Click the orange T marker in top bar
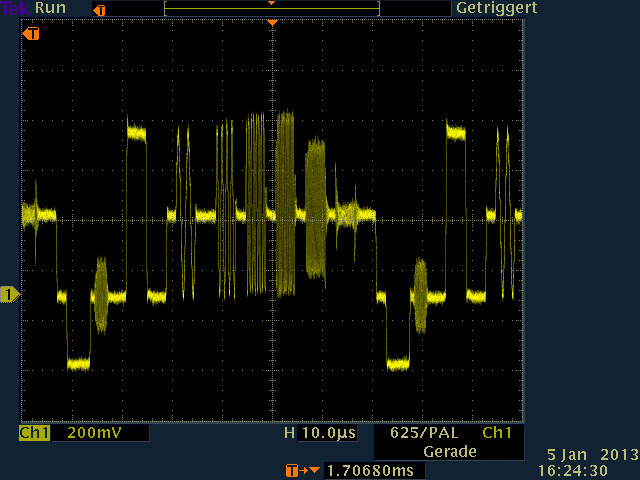 (98, 9)
